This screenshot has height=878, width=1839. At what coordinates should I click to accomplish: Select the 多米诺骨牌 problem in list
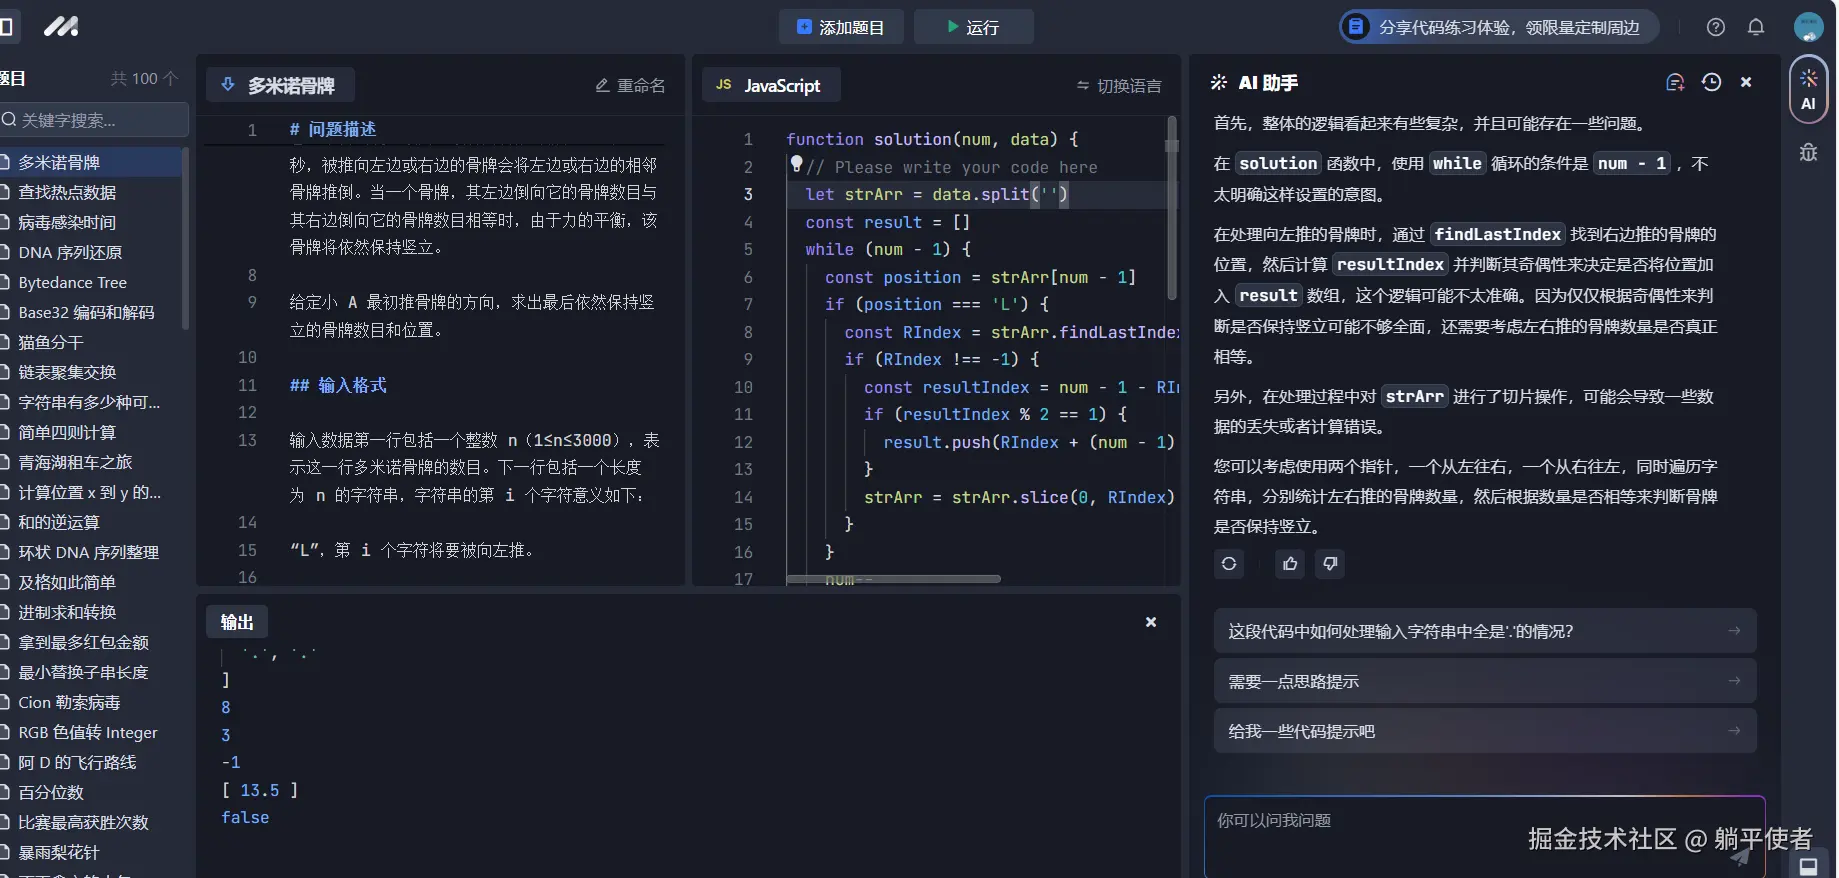pyautogui.click(x=90, y=162)
